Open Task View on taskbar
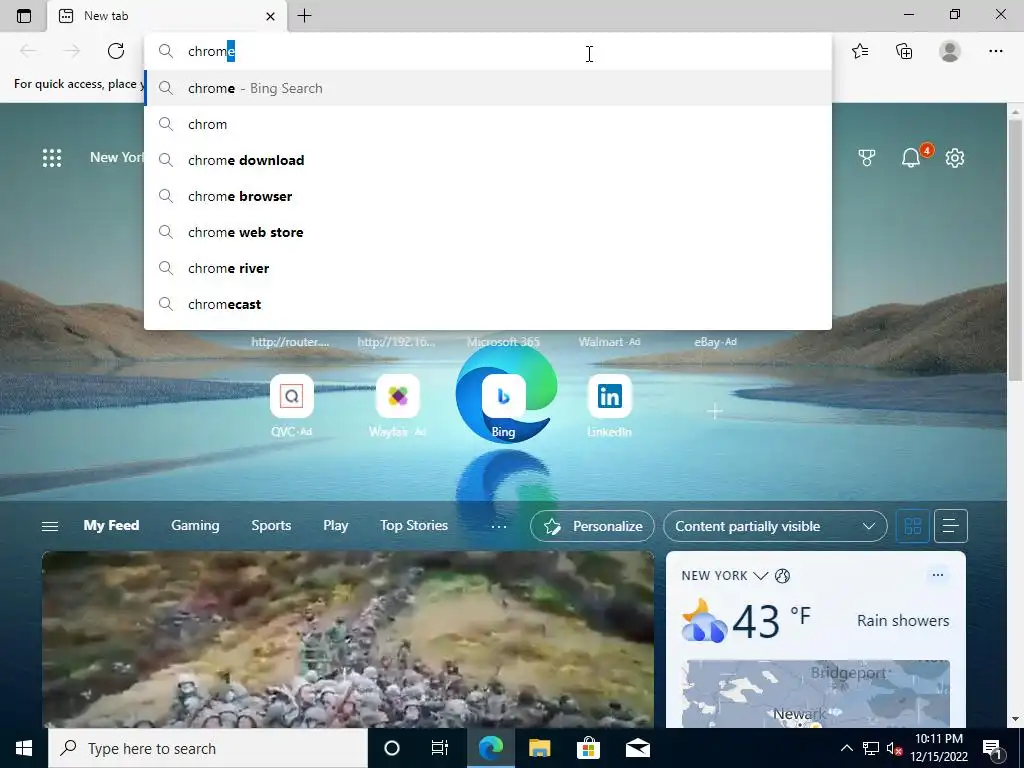The width and height of the screenshot is (1024, 768). [x=440, y=748]
